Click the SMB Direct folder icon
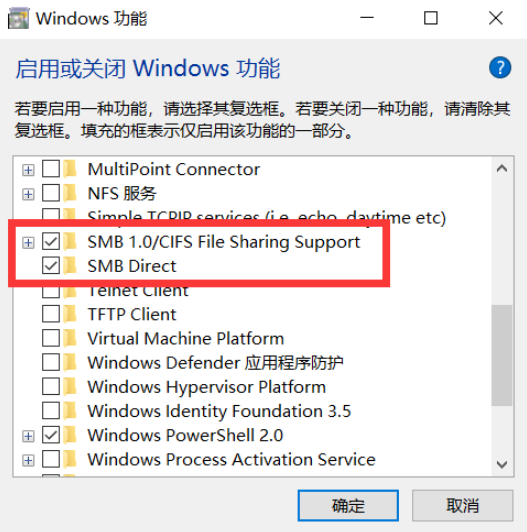This screenshot has width=527, height=532. click(70, 266)
